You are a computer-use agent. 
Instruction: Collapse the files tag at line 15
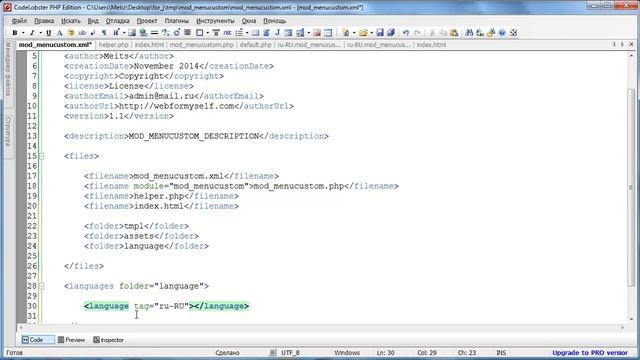click(x=41, y=156)
